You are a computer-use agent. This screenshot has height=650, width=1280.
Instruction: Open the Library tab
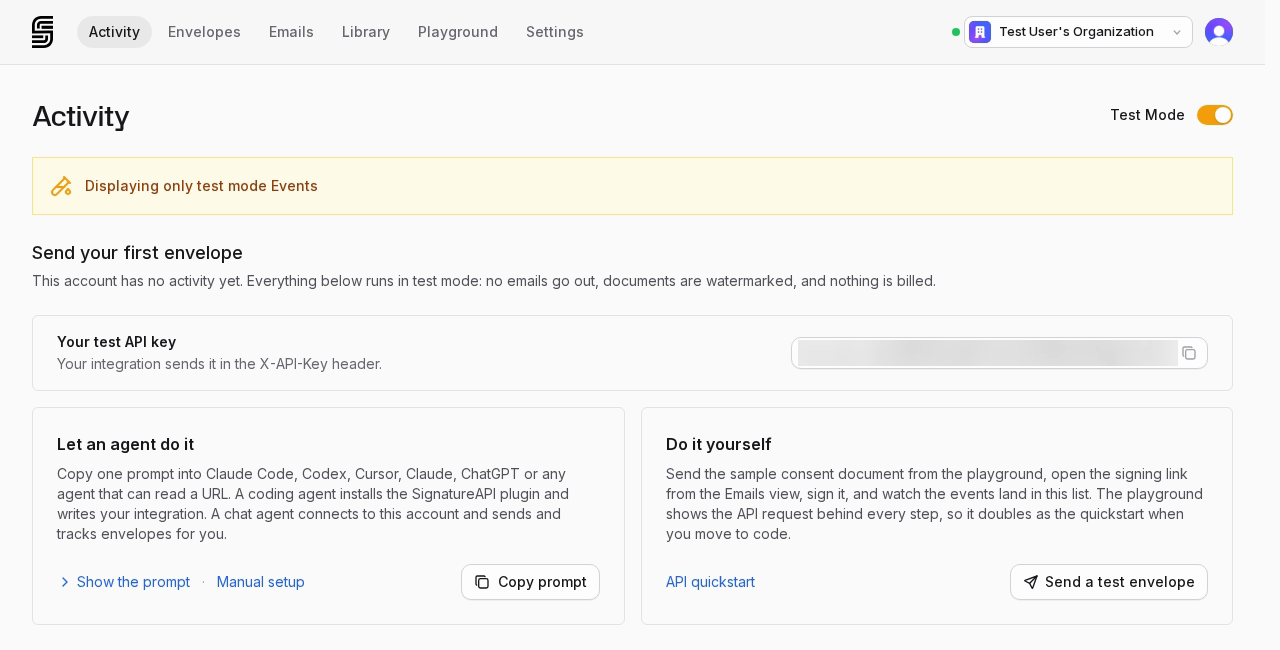point(366,32)
